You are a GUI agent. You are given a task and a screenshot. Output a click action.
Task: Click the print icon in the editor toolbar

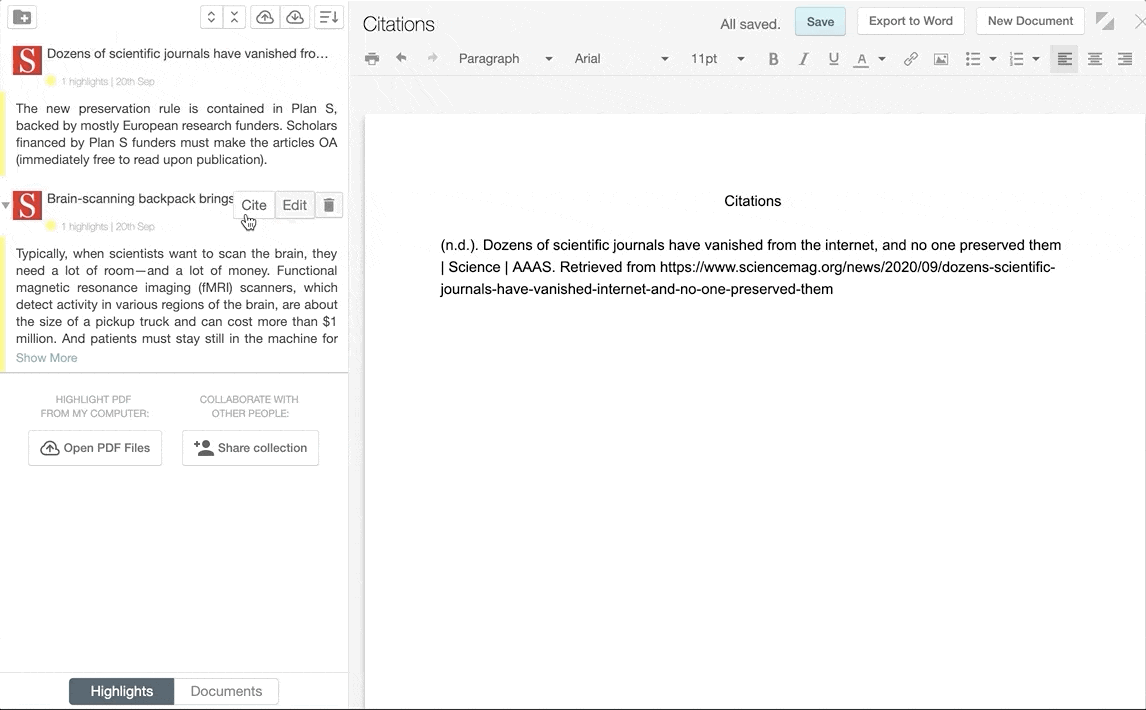(x=372, y=59)
